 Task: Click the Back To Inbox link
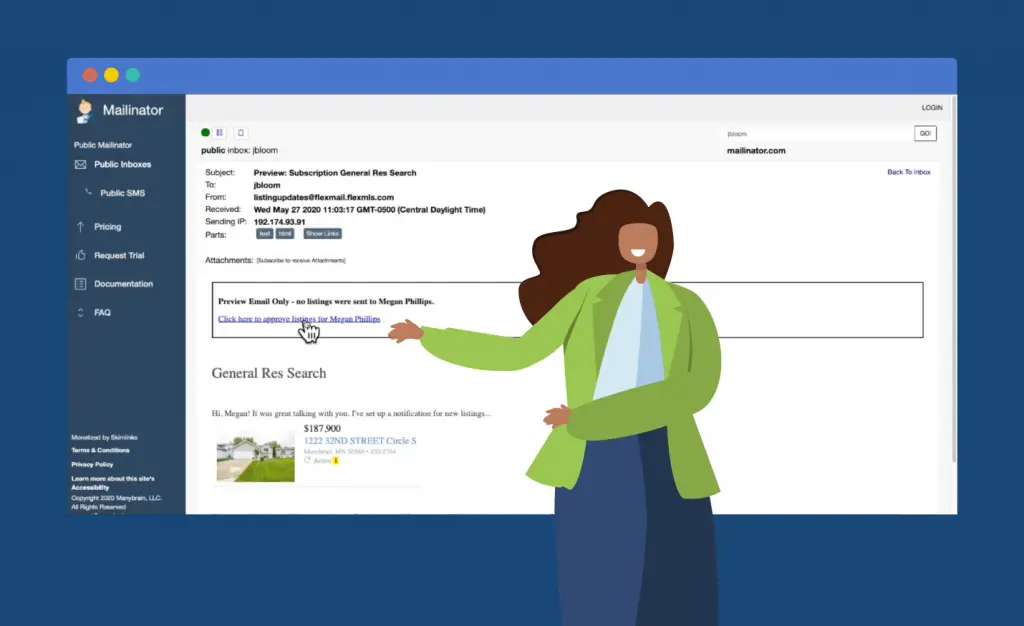pos(908,172)
